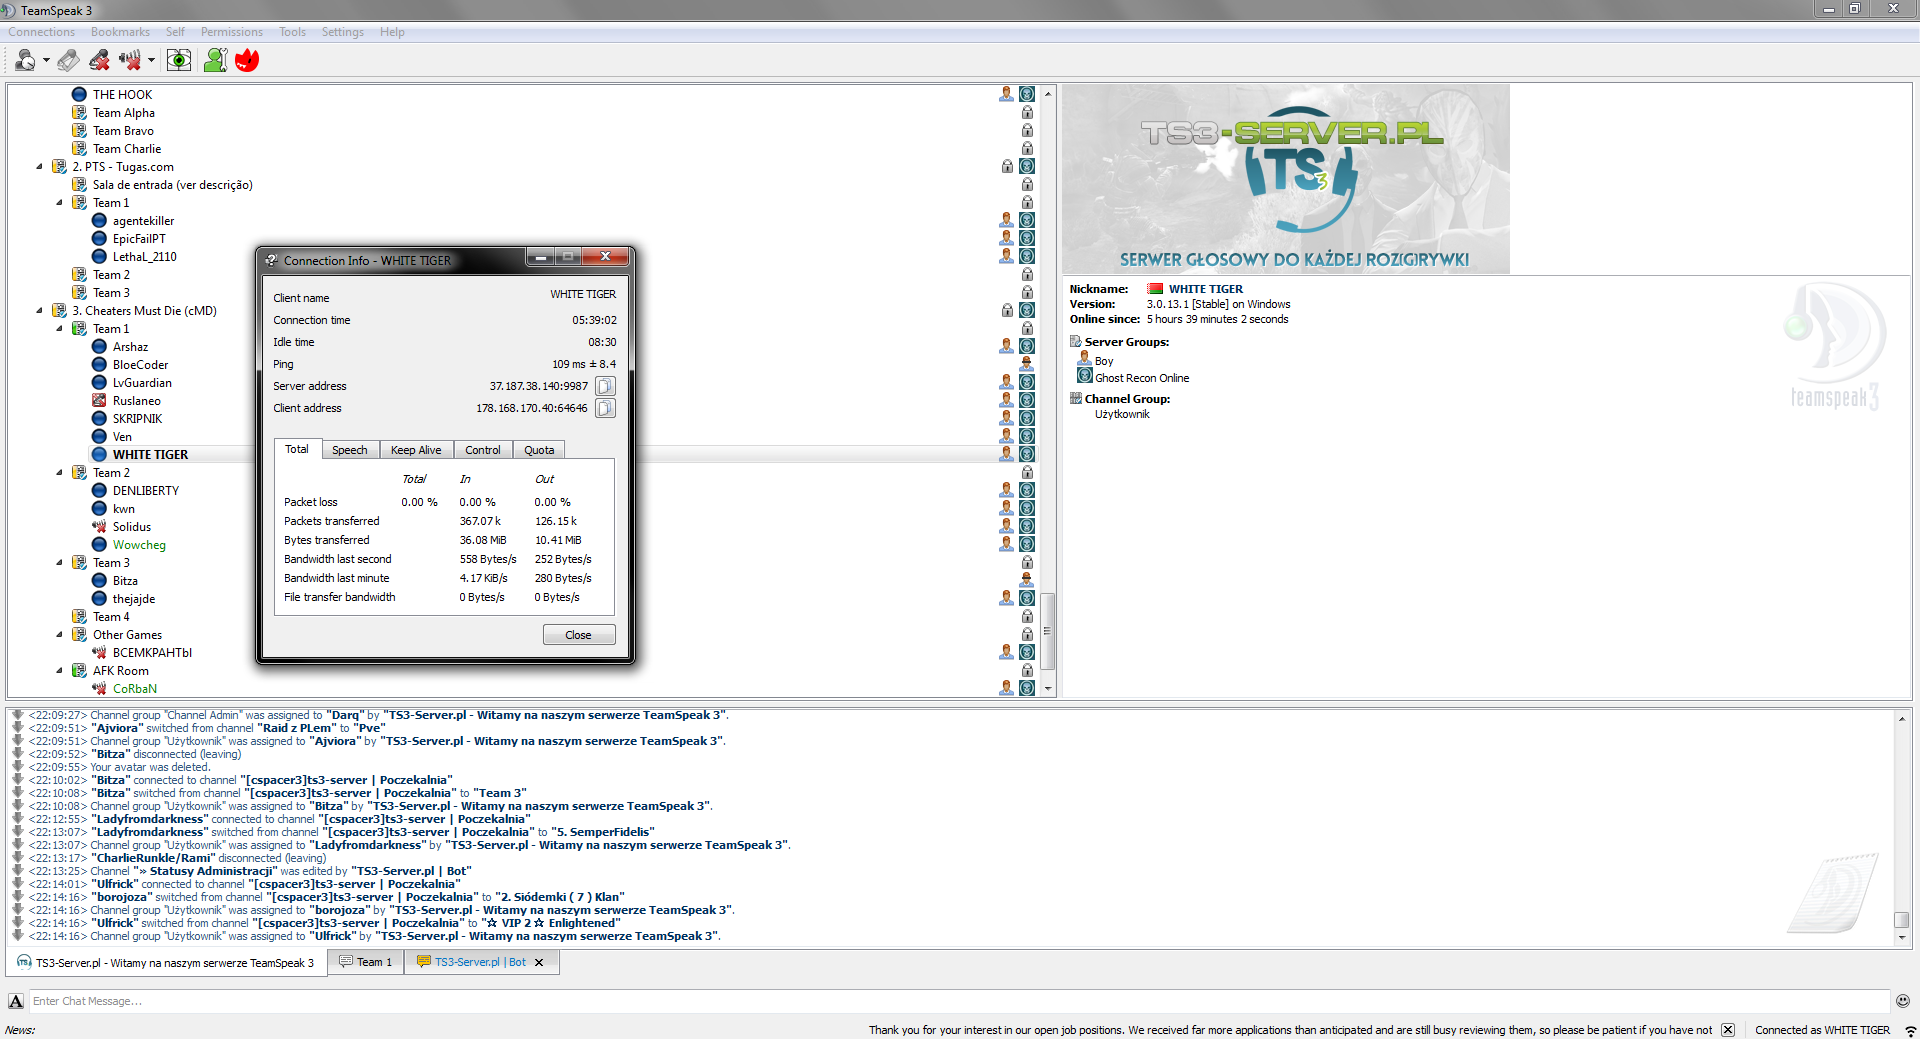
Task: Collapse the 3. Cheaters Must Die channel group
Action: click(x=39, y=311)
